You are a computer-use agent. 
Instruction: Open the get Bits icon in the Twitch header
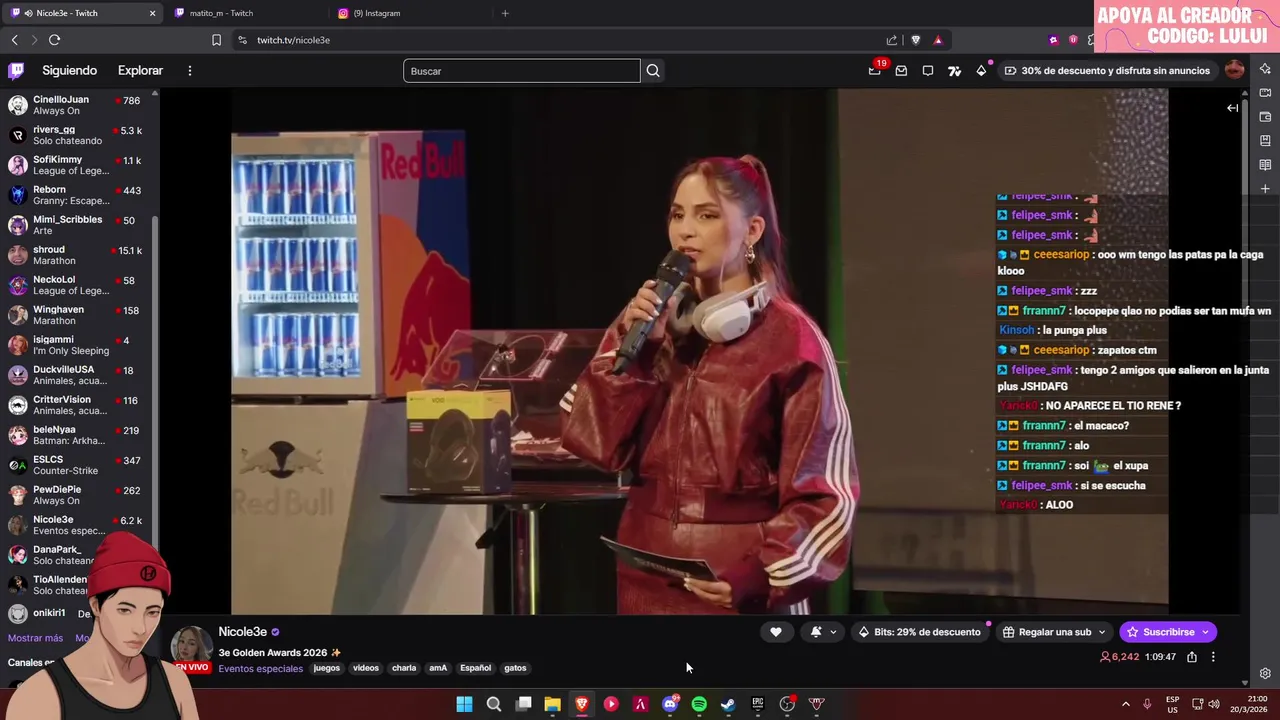point(981,71)
